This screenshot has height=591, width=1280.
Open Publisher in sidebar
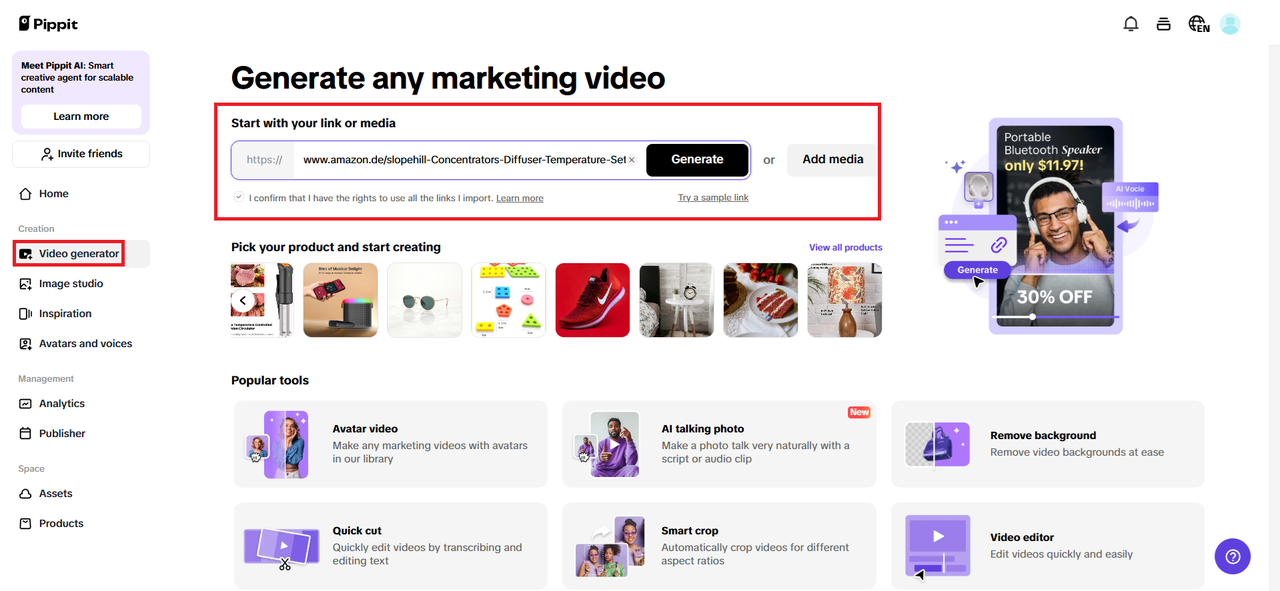[81, 434]
